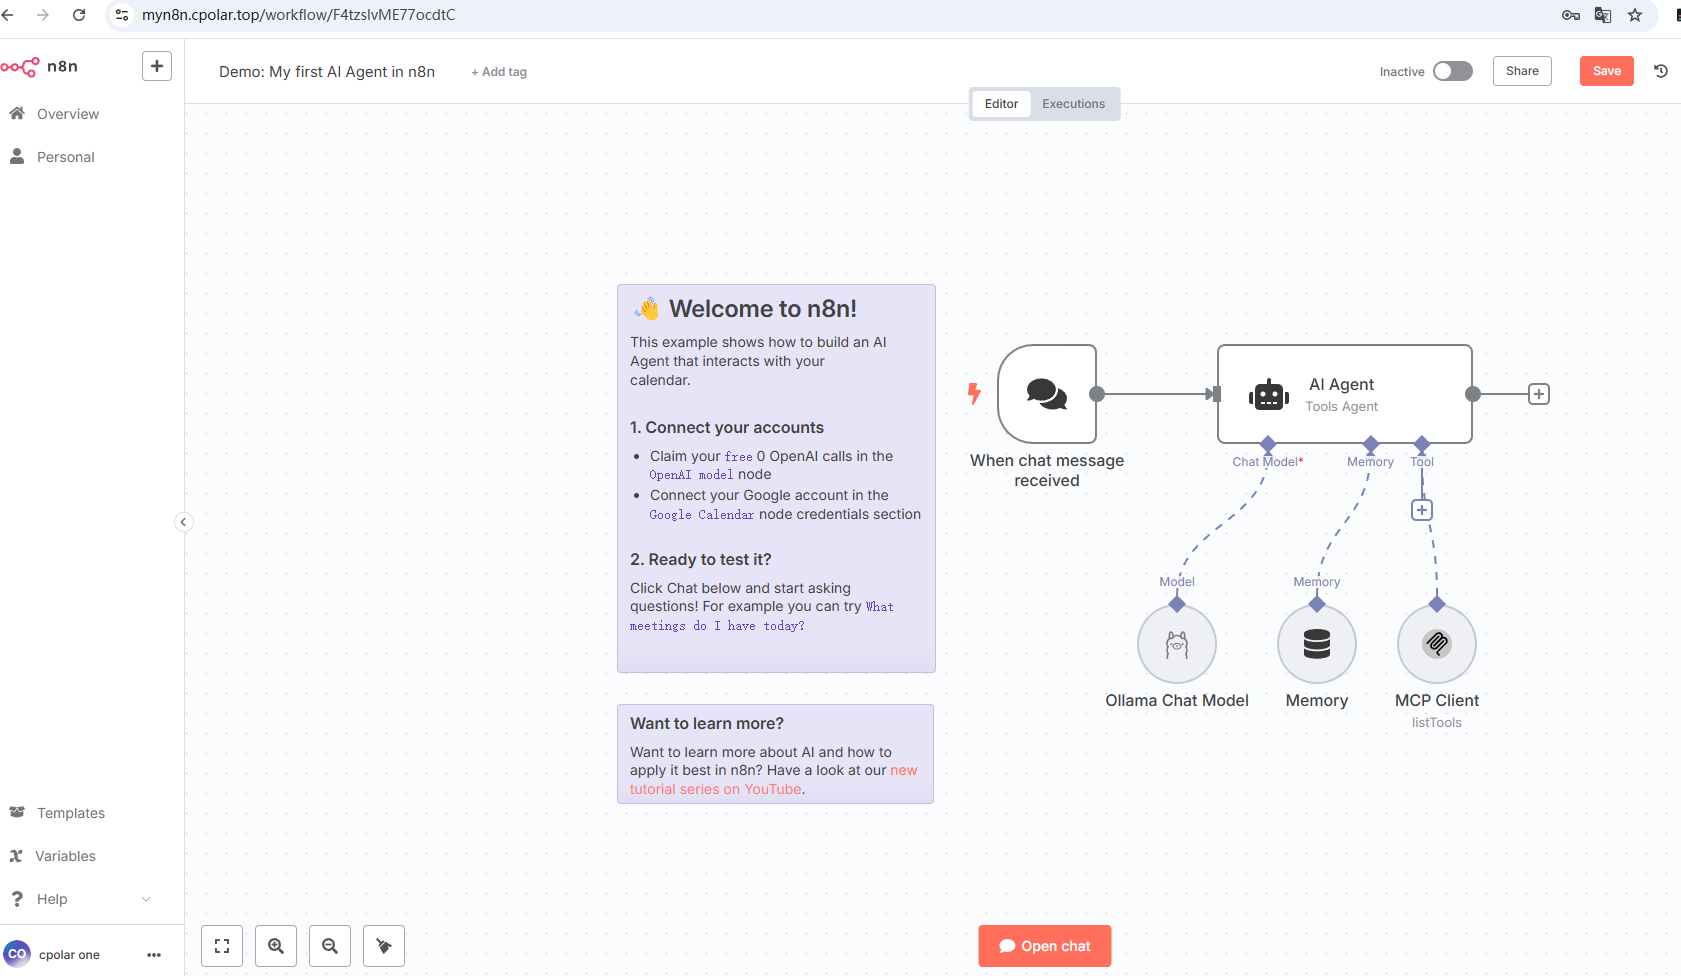Collapse the sidebar with the chevron handle
This screenshot has width=1681, height=976.
tap(183, 522)
